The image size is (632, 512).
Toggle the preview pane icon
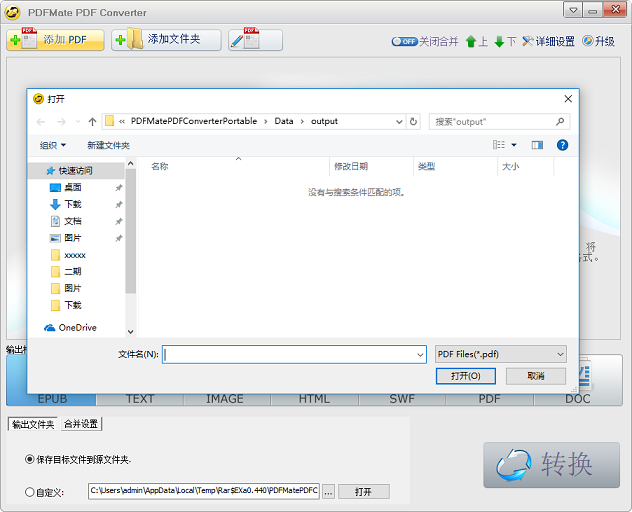(x=537, y=145)
